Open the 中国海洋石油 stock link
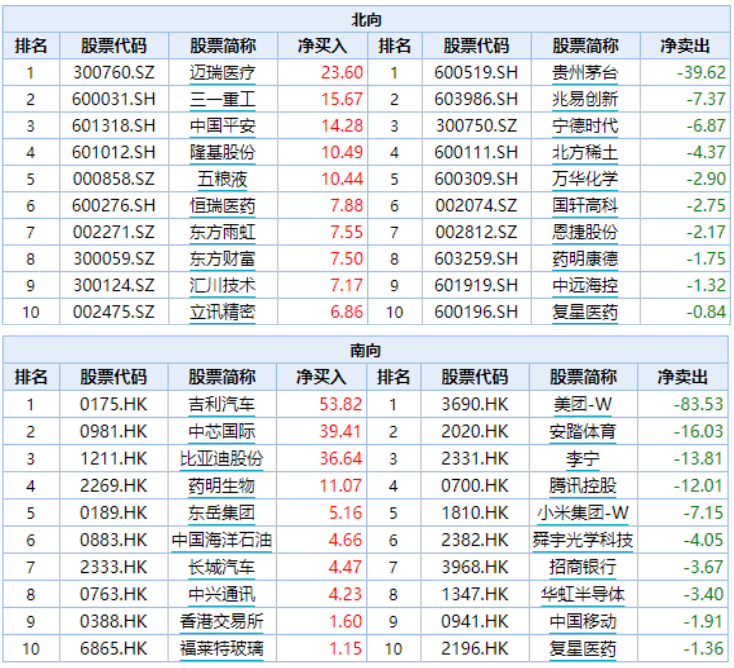The height and width of the screenshot is (668, 734). click(x=221, y=540)
